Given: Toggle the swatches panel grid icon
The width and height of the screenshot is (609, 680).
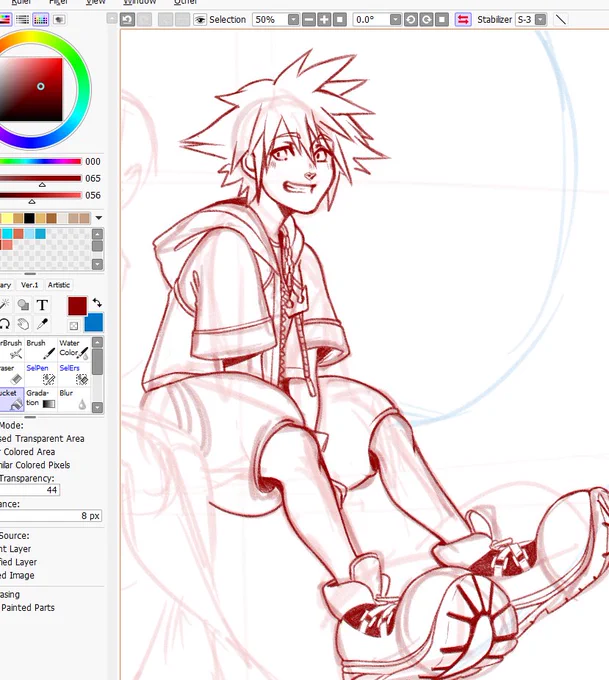Looking at the screenshot, I should click(40, 20).
